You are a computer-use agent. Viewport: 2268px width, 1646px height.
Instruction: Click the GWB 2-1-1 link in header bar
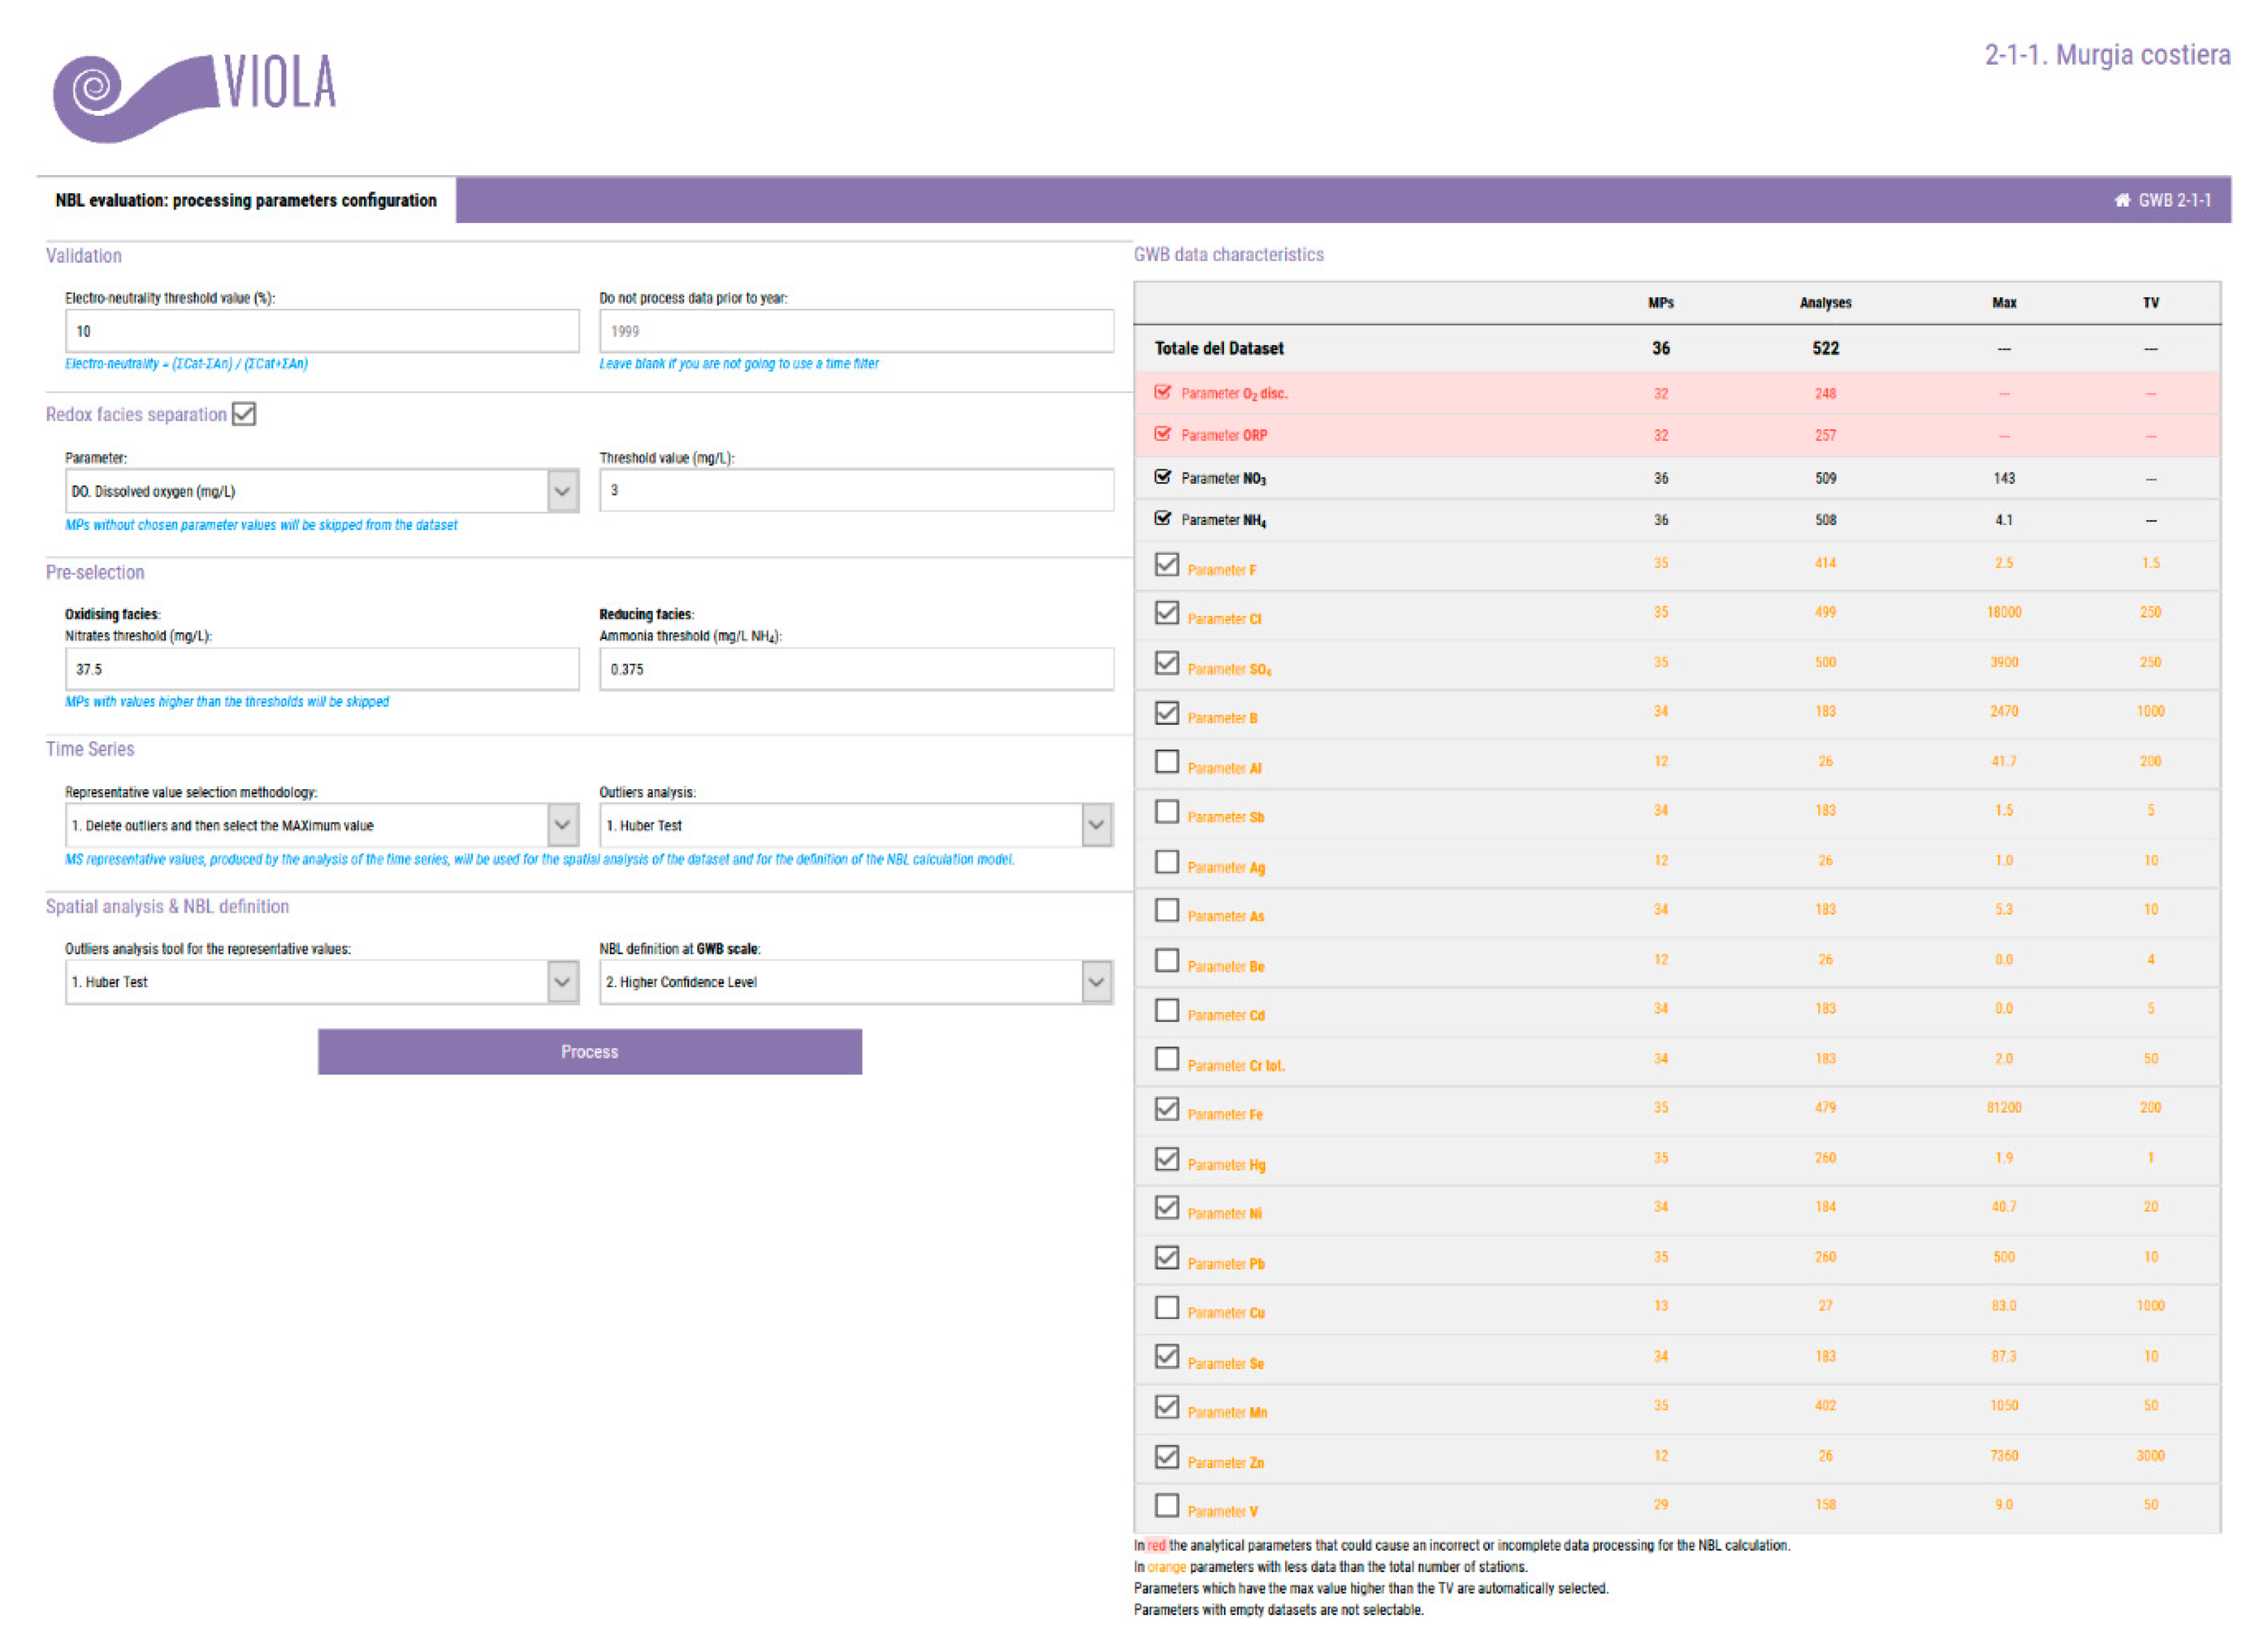[x=2174, y=200]
